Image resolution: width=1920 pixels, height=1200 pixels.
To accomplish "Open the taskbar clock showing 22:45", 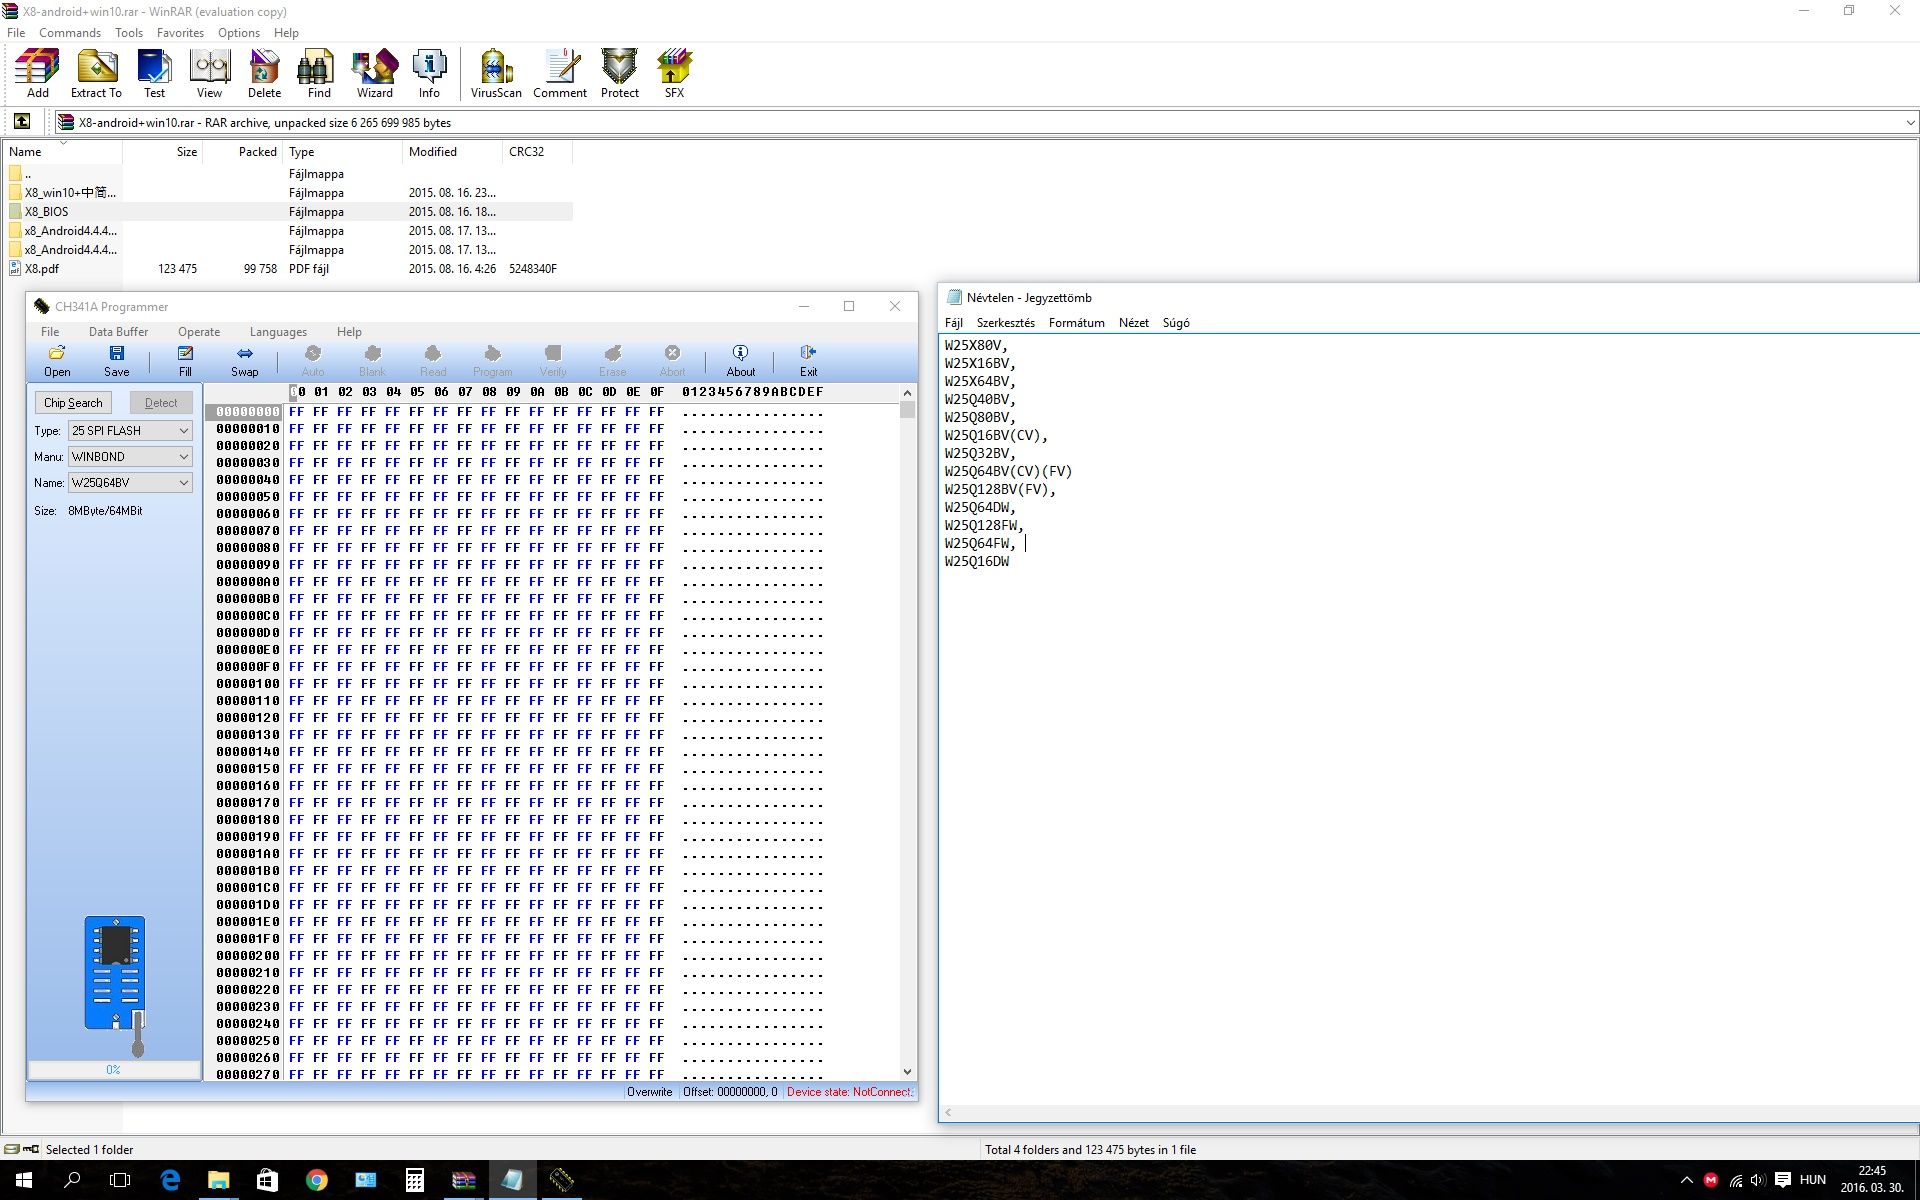I will tap(1873, 1180).
